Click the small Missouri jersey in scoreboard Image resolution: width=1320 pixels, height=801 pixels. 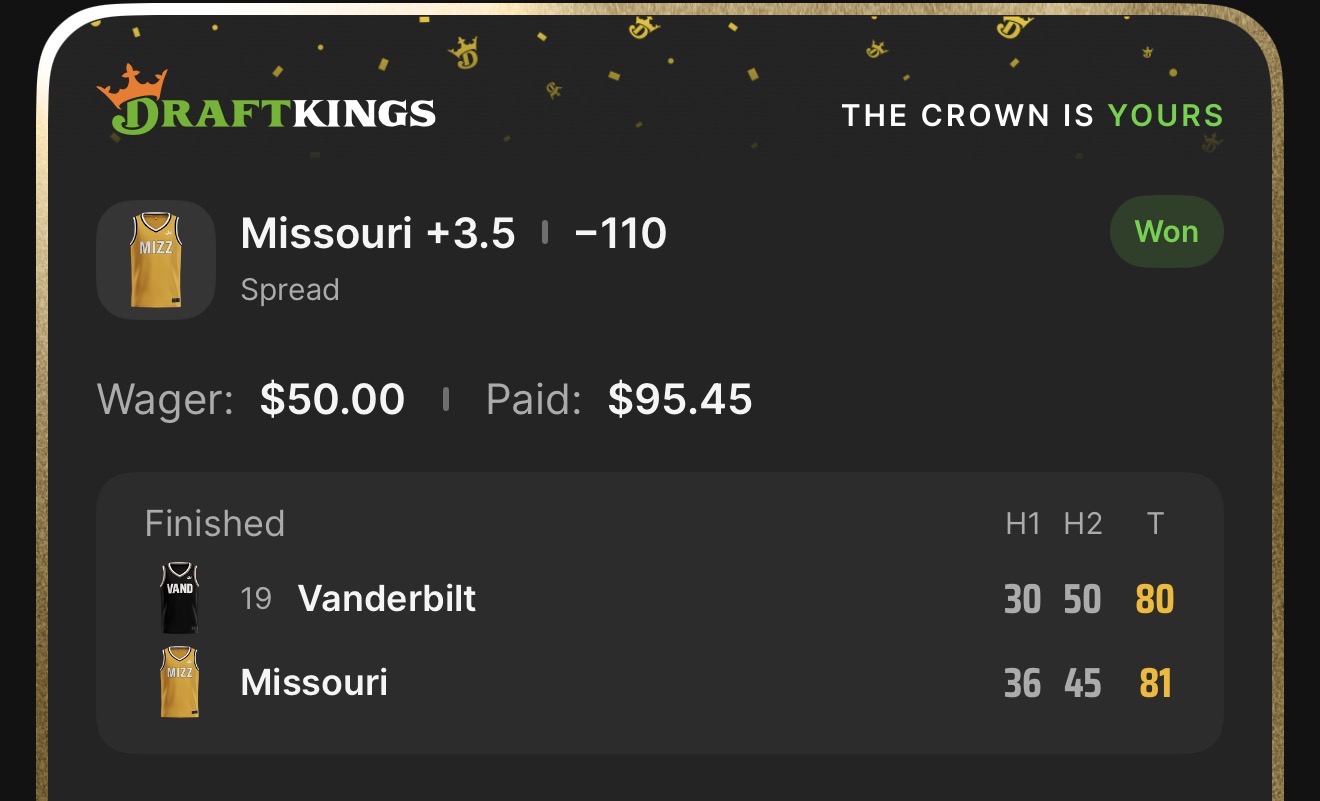click(180, 682)
